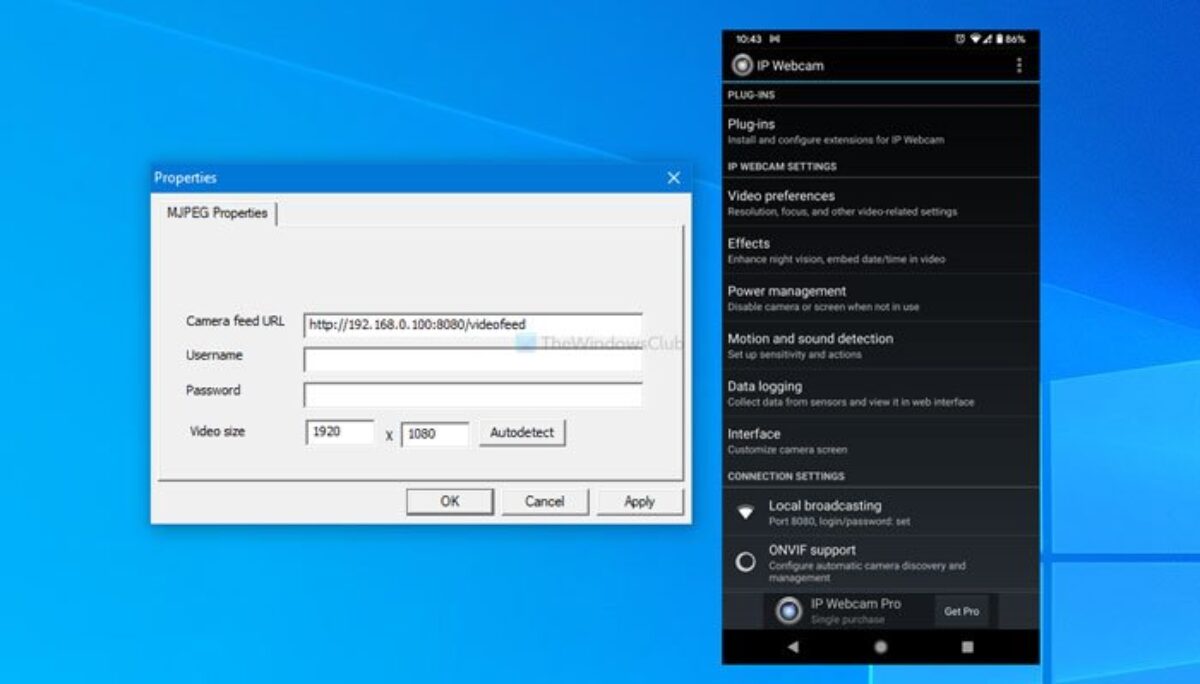Tap the IP Webcam app logo icon
Viewport: 1200px width, 684px height.
coord(742,66)
